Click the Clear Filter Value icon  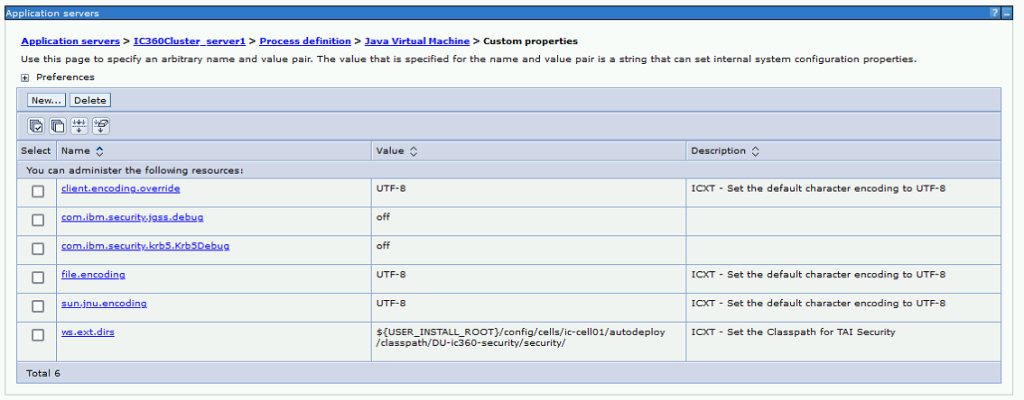click(101, 126)
